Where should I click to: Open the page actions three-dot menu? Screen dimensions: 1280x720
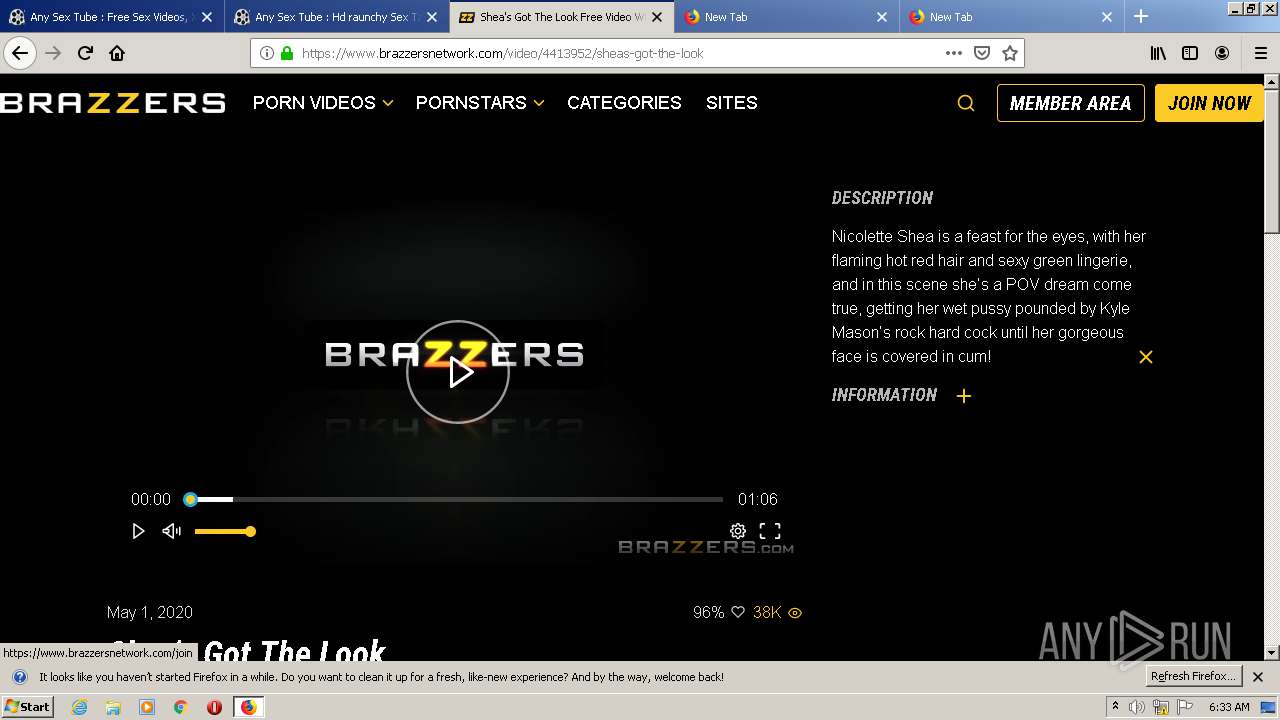tap(954, 53)
